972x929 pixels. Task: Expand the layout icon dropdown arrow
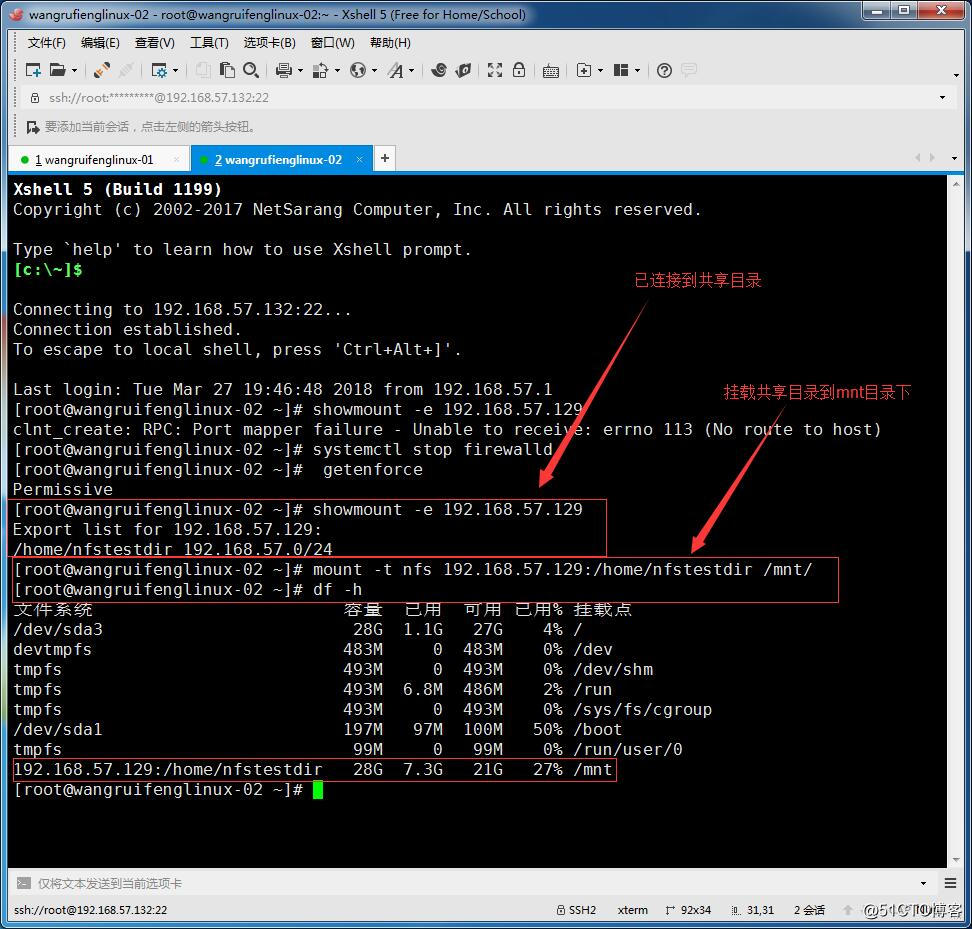tap(637, 71)
